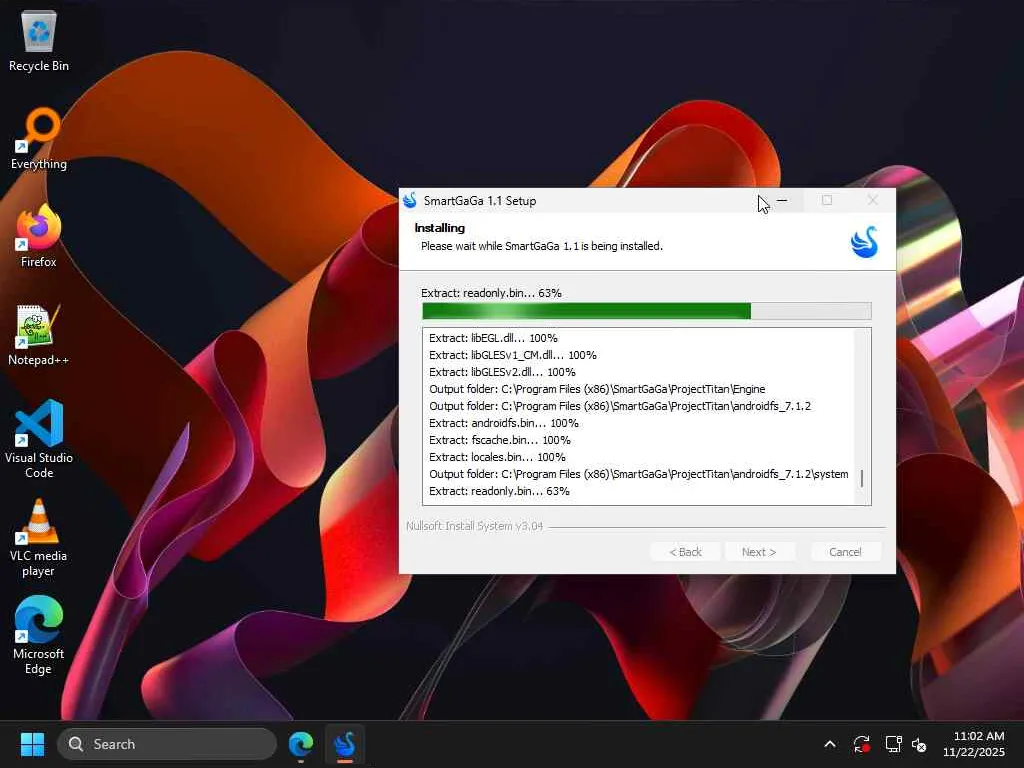Click the Cancel button in installer

[845, 552]
